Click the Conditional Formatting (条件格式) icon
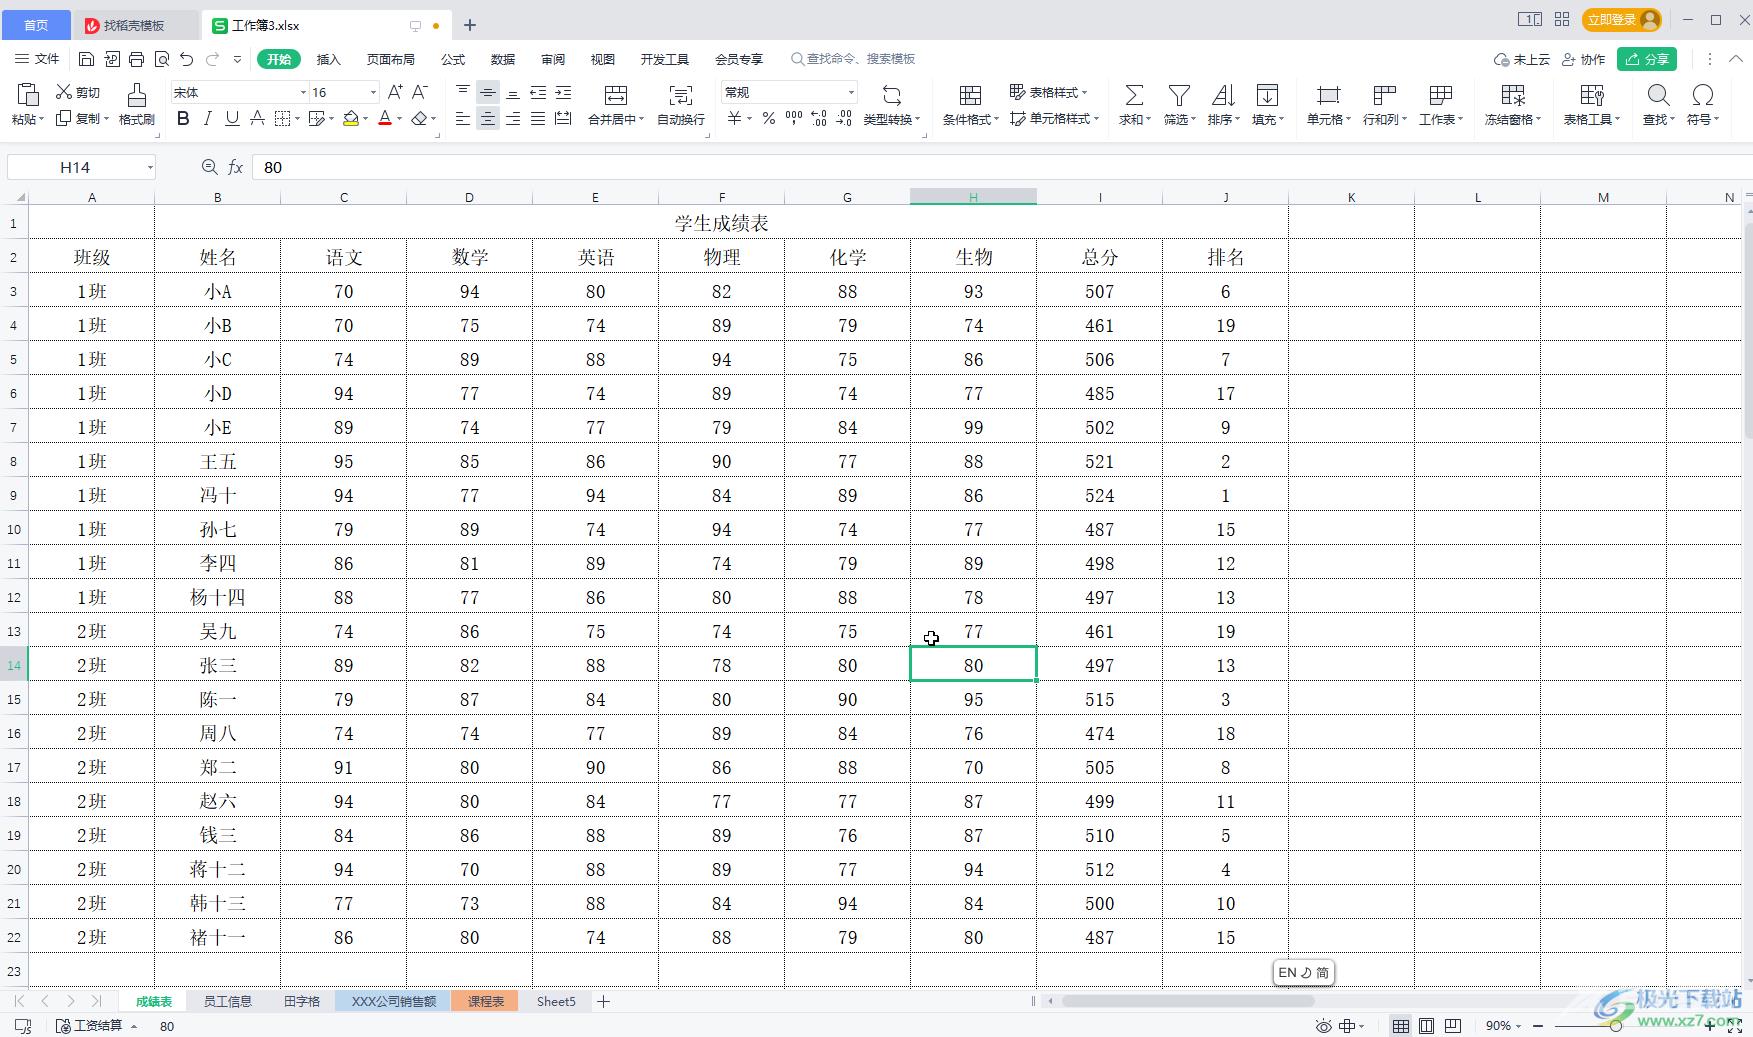1753x1037 pixels. pos(970,95)
